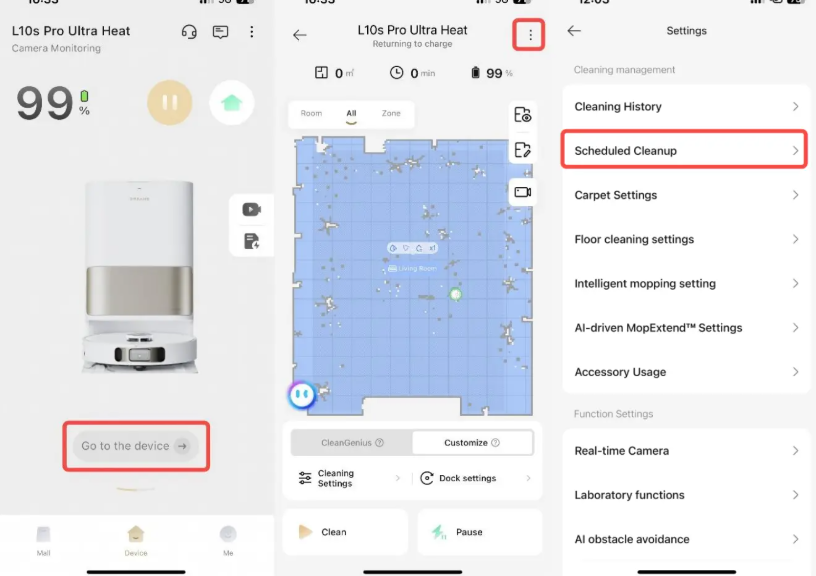Viewport: 816px width, 576px height.
Task: Open the map editing icon beside the map
Action: [x=522, y=151]
